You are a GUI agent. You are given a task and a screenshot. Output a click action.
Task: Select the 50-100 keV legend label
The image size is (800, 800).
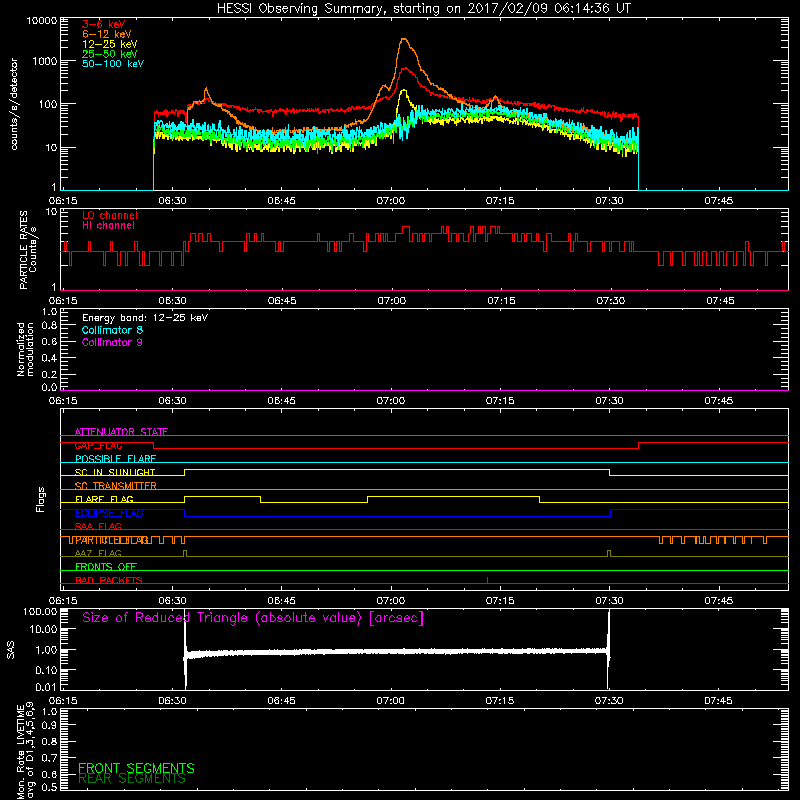(113, 64)
